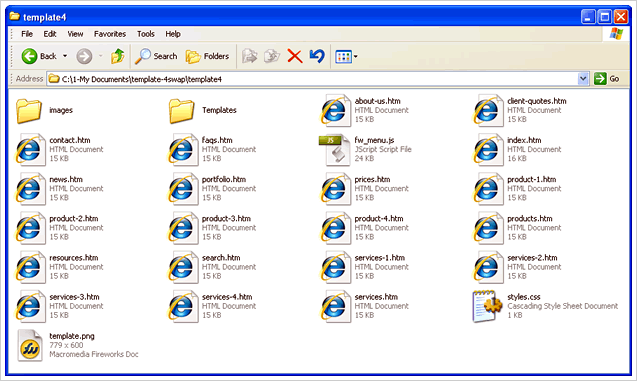637x381 pixels.
Task: Click the services.htm file name
Action: [376, 297]
